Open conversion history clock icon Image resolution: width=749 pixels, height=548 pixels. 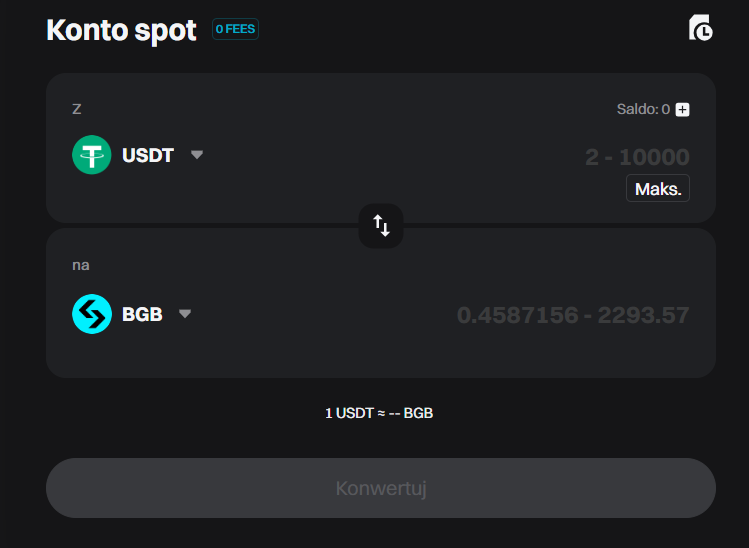(701, 28)
